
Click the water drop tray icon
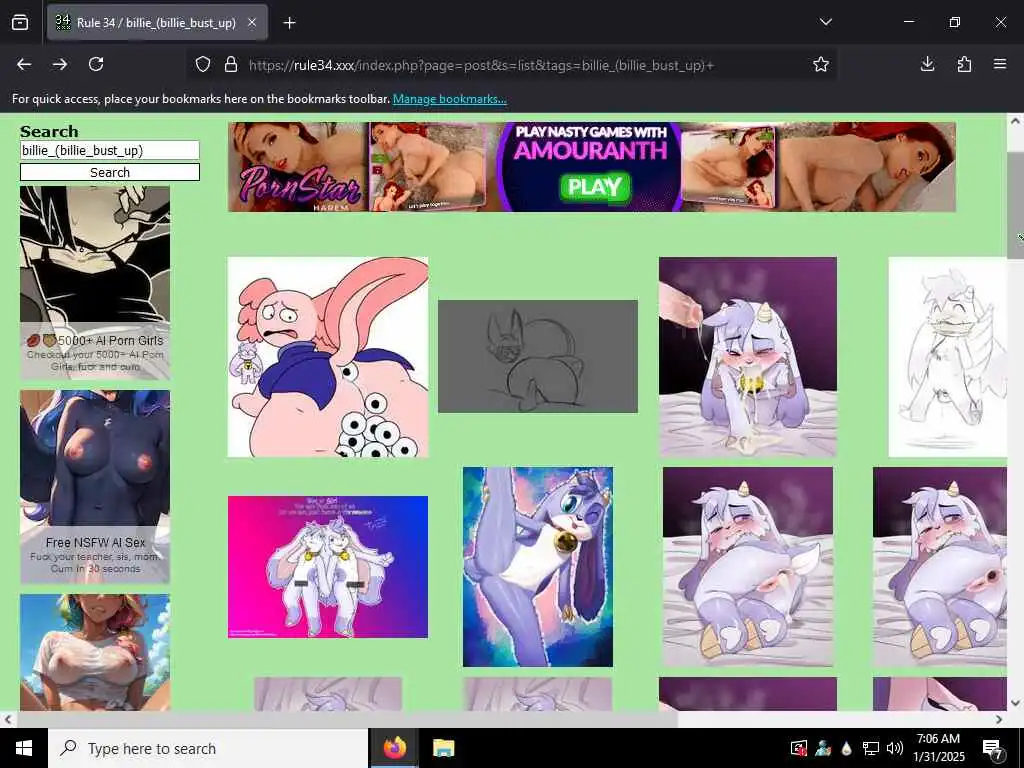point(846,748)
